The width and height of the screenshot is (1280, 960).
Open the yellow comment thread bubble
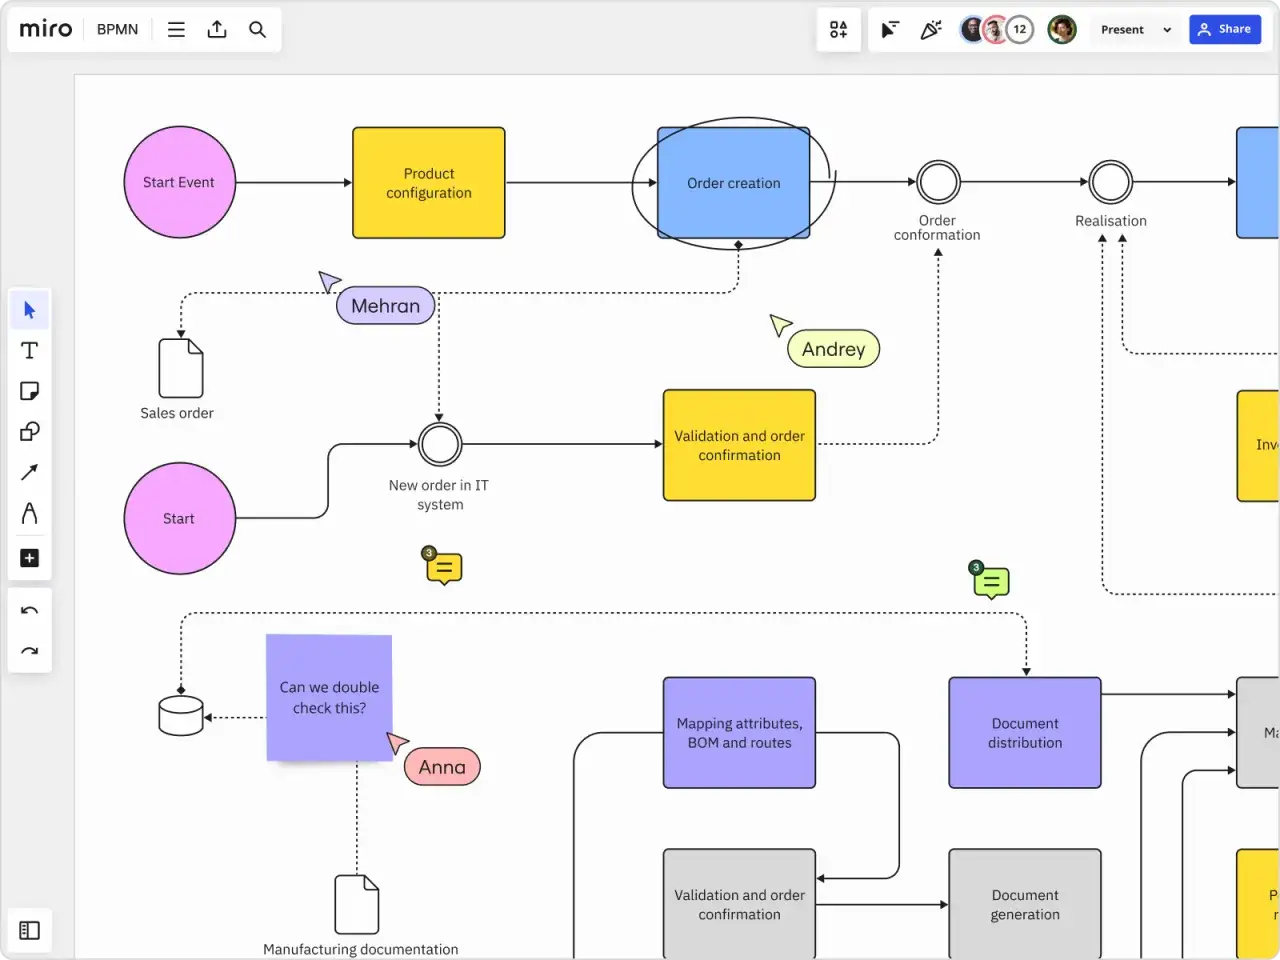pyautogui.click(x=443, y=567)
